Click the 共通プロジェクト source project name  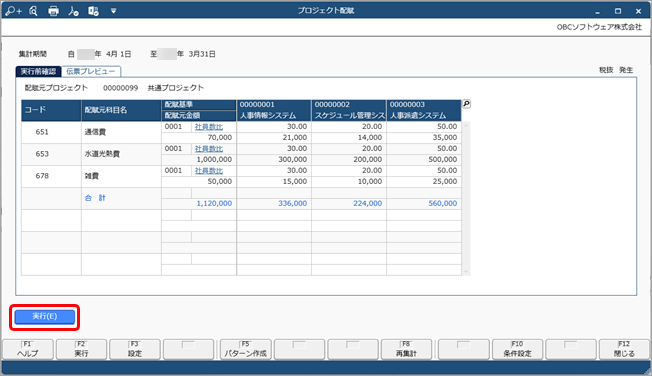175,88
